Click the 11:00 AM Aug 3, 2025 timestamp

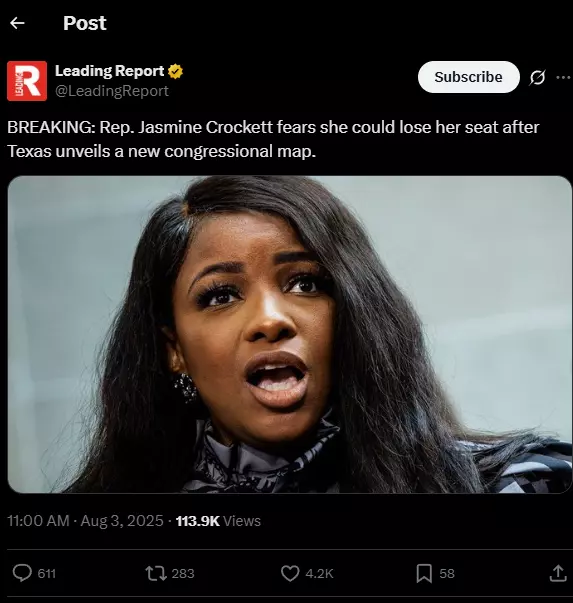85,521
